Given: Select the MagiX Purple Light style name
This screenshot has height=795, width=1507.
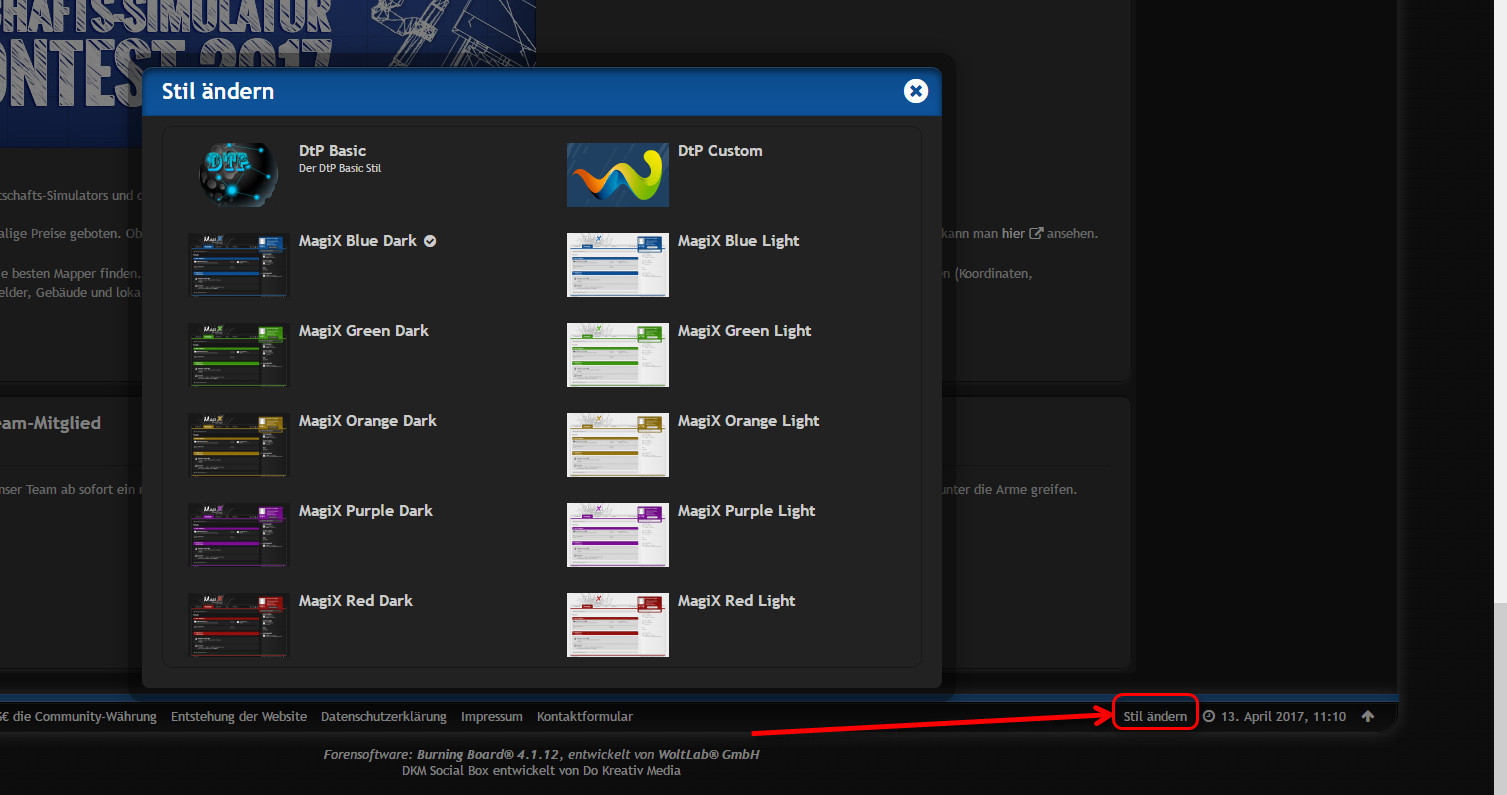Looking at the screenshot, I should point(746,511).
